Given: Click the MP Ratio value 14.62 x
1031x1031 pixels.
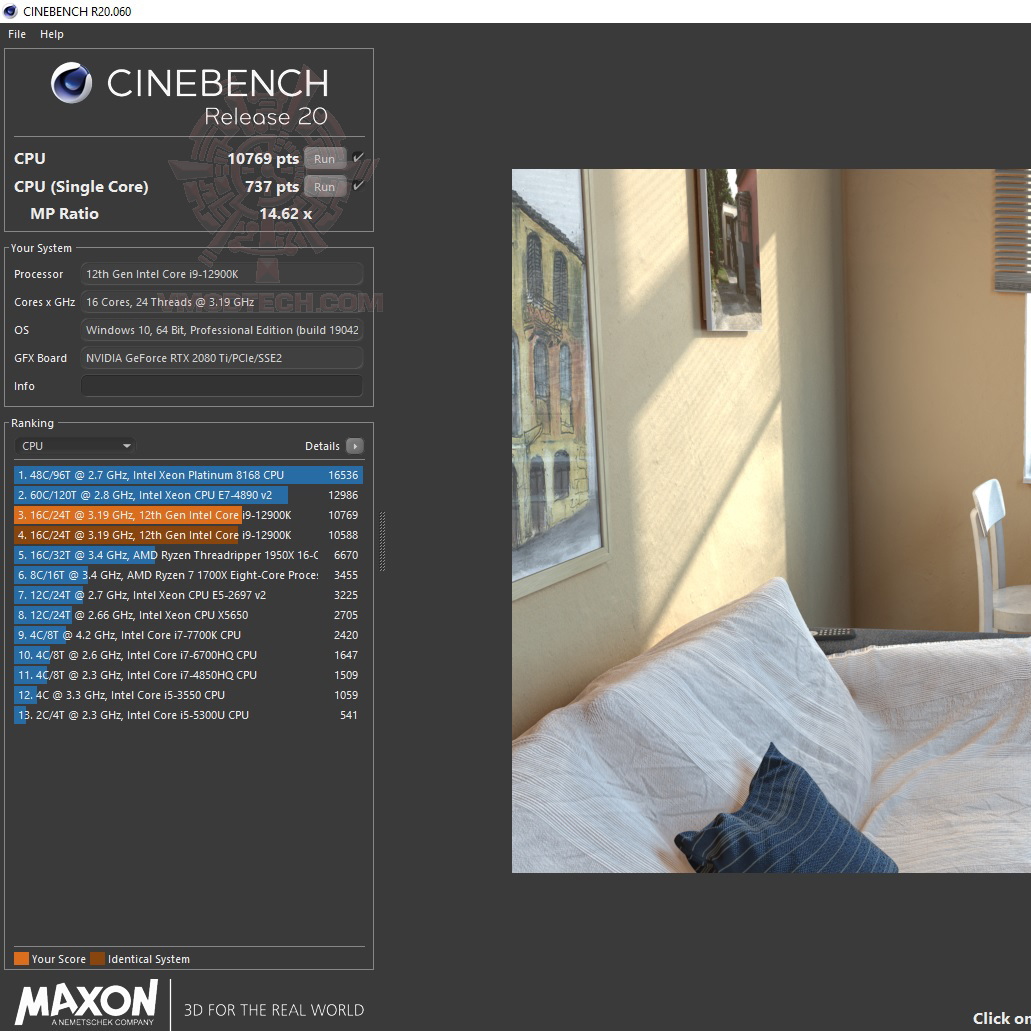Looking at the screenshot, I should point(285,214).
